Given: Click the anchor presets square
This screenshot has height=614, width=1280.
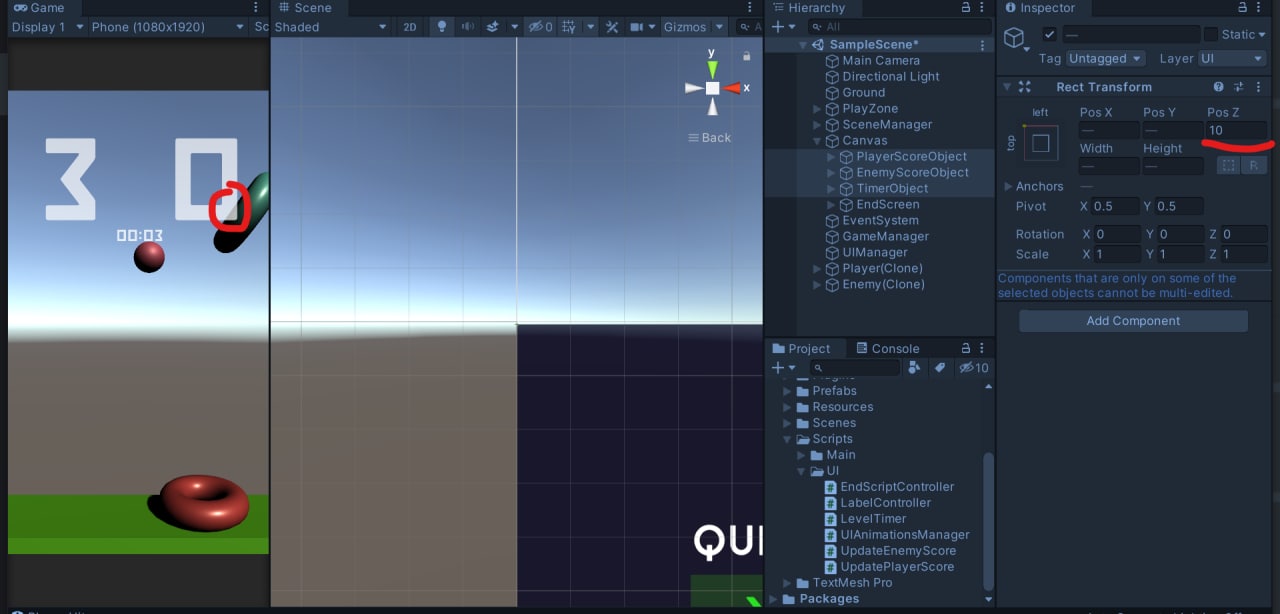Looking at the screenshot, I should coord(1041,143).
